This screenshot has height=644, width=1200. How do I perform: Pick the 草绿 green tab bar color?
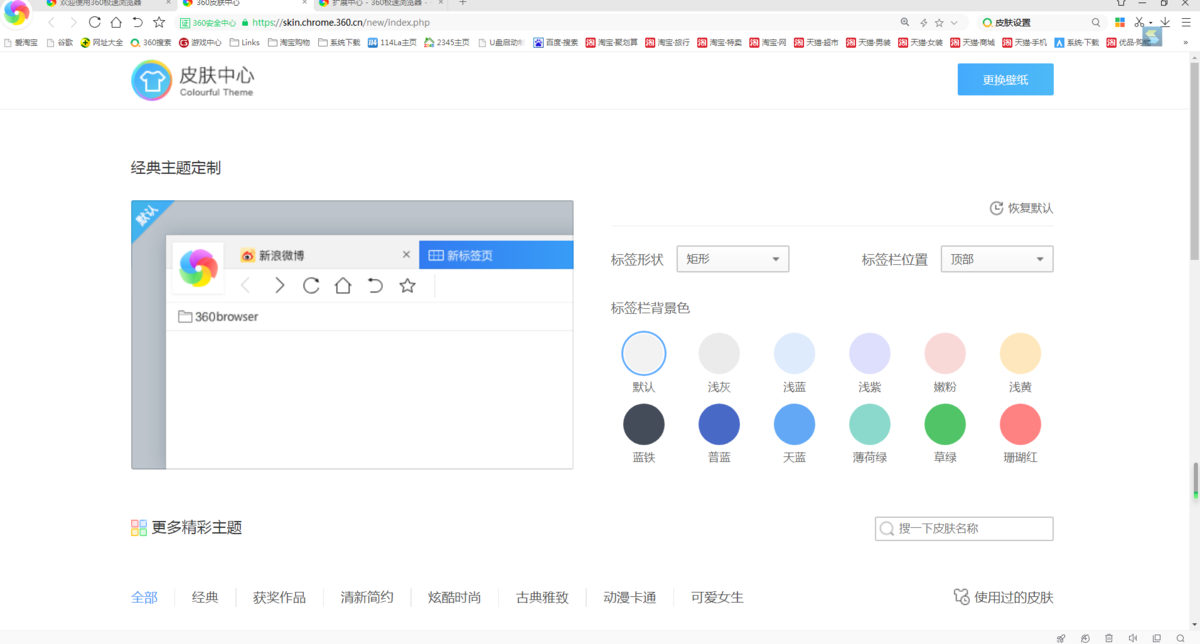[945, 425]
